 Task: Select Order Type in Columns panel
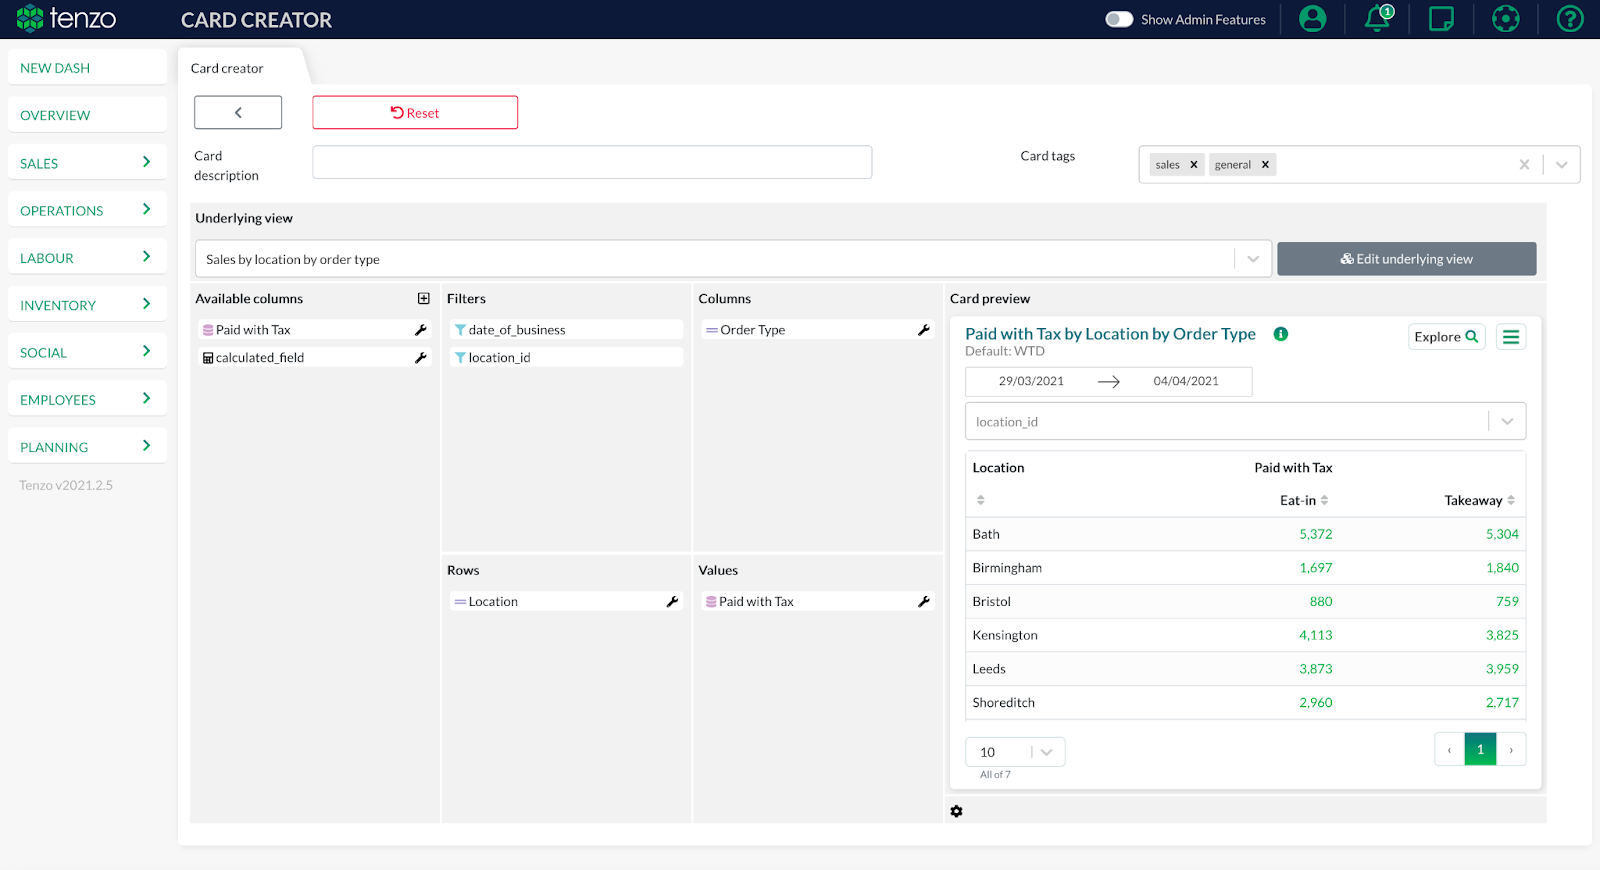(x=817, y=330)
